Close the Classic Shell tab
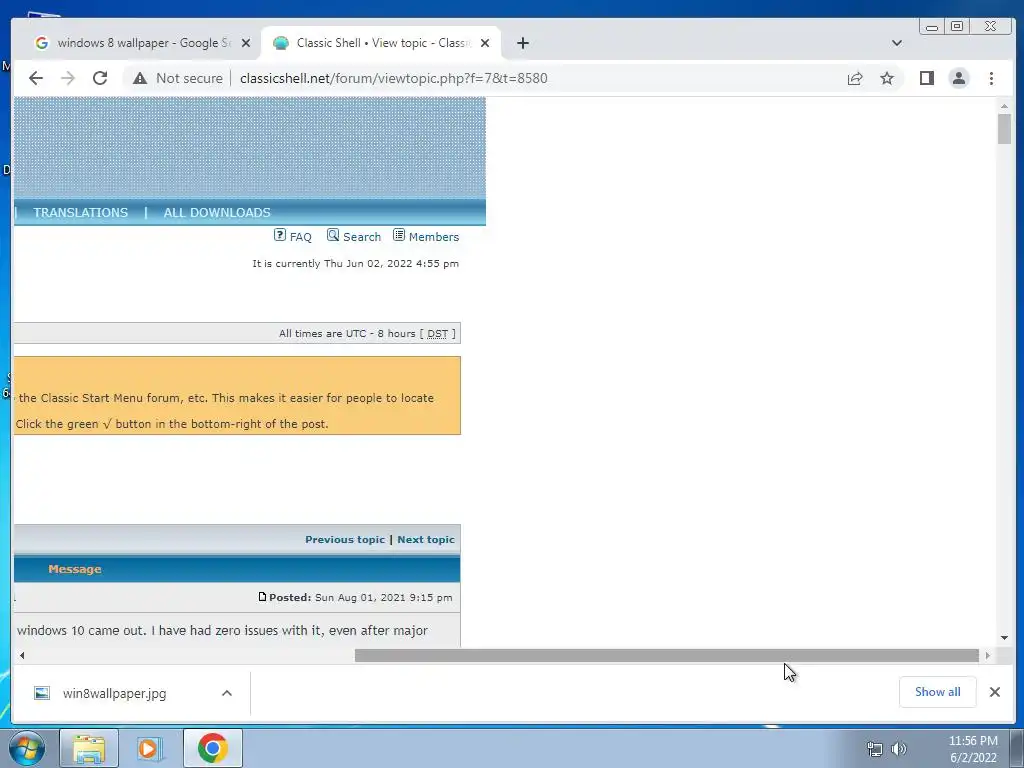 click(485, 43)
